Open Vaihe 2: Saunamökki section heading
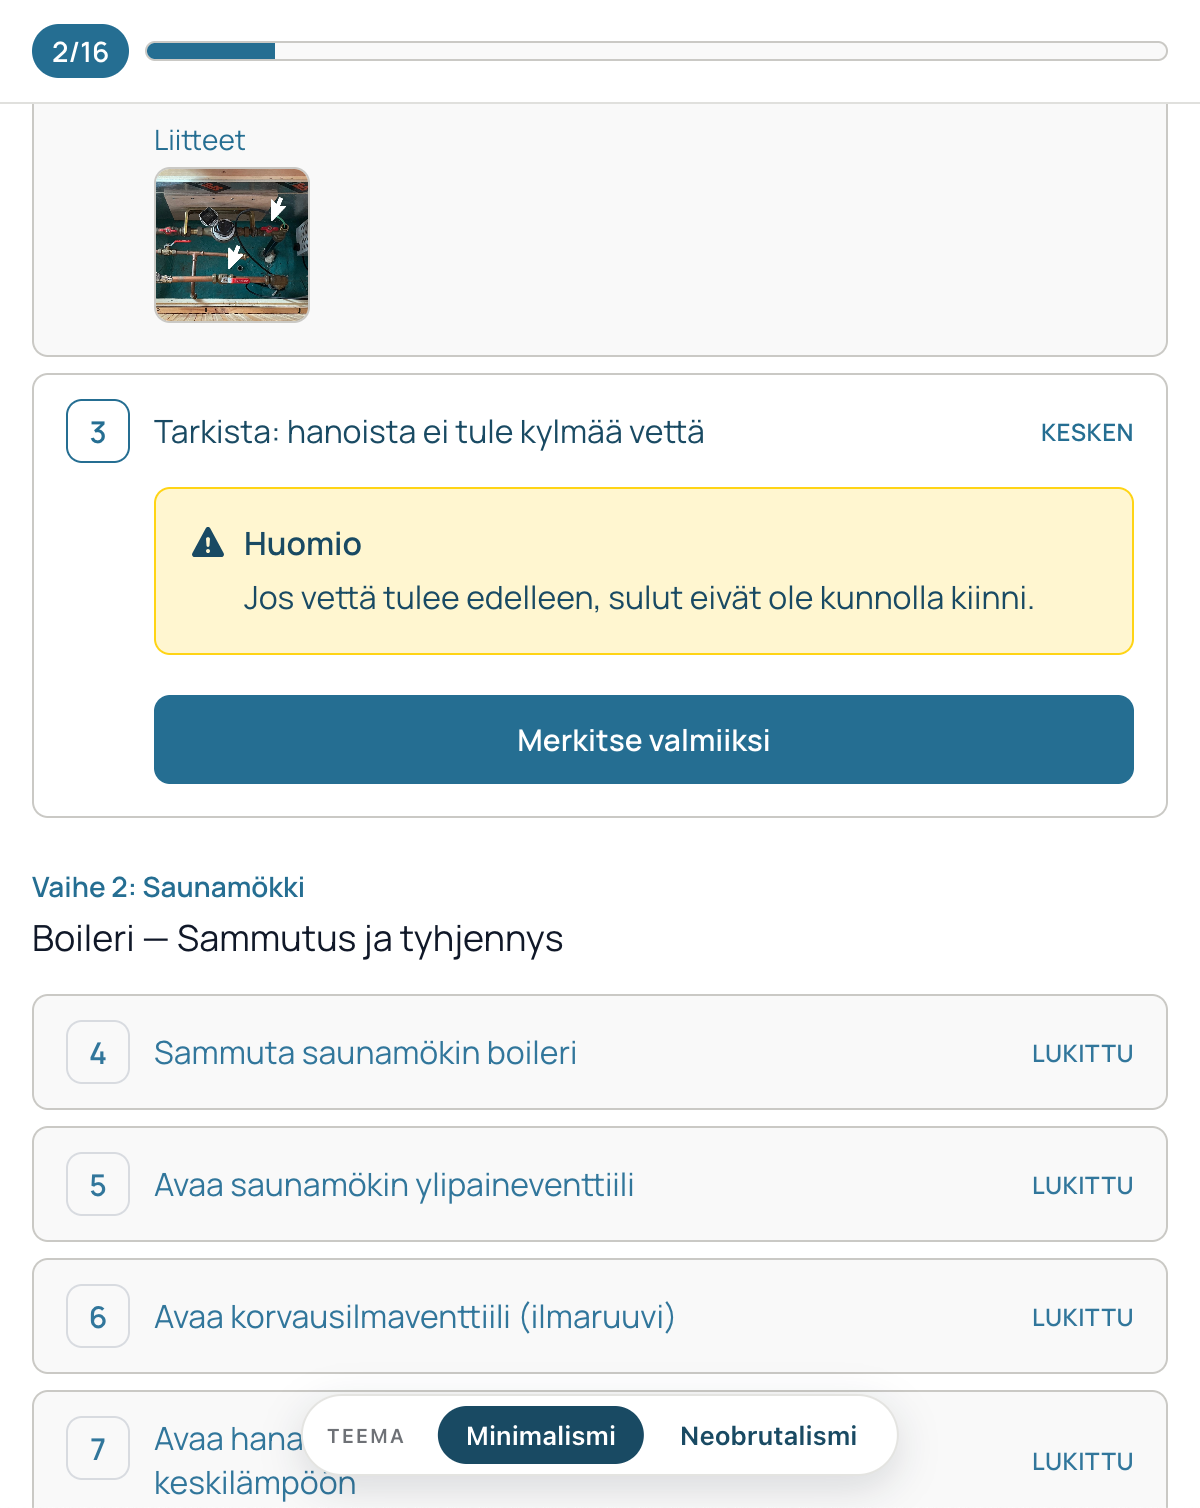The image size is (1200, 1508). click(x=168, y=887)
